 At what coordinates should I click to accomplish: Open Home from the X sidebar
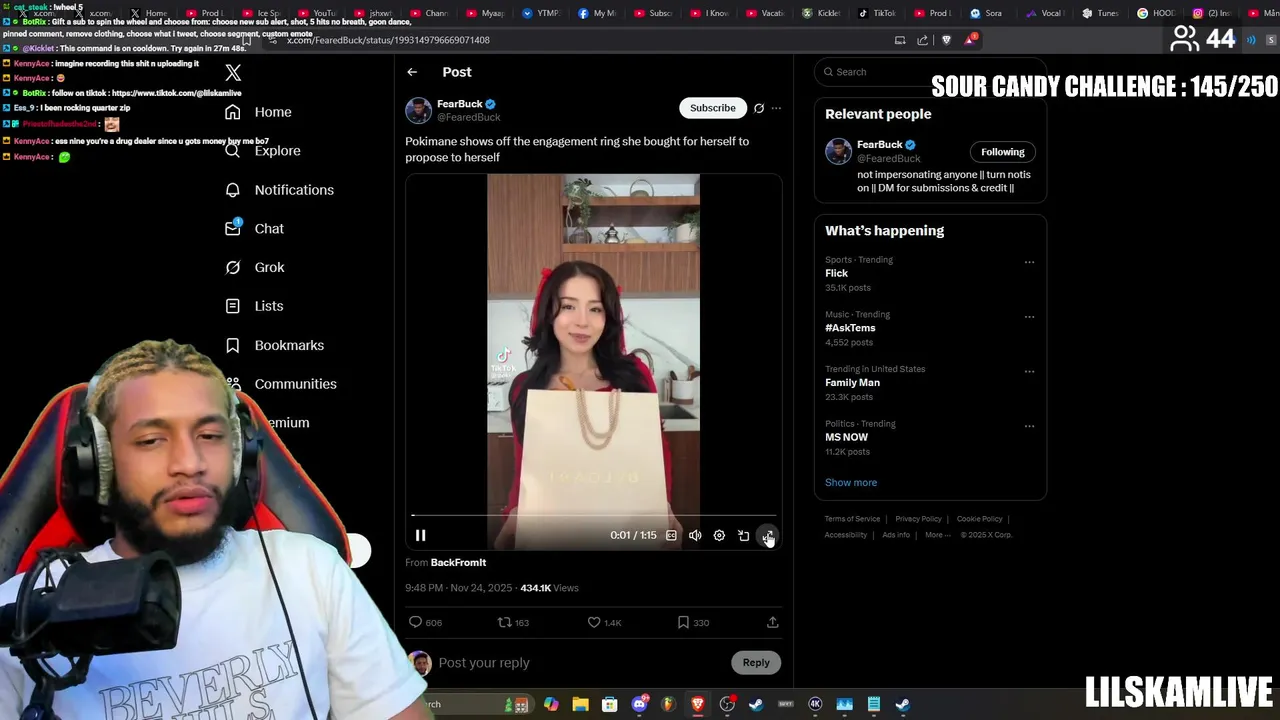[x=259, y=112]
